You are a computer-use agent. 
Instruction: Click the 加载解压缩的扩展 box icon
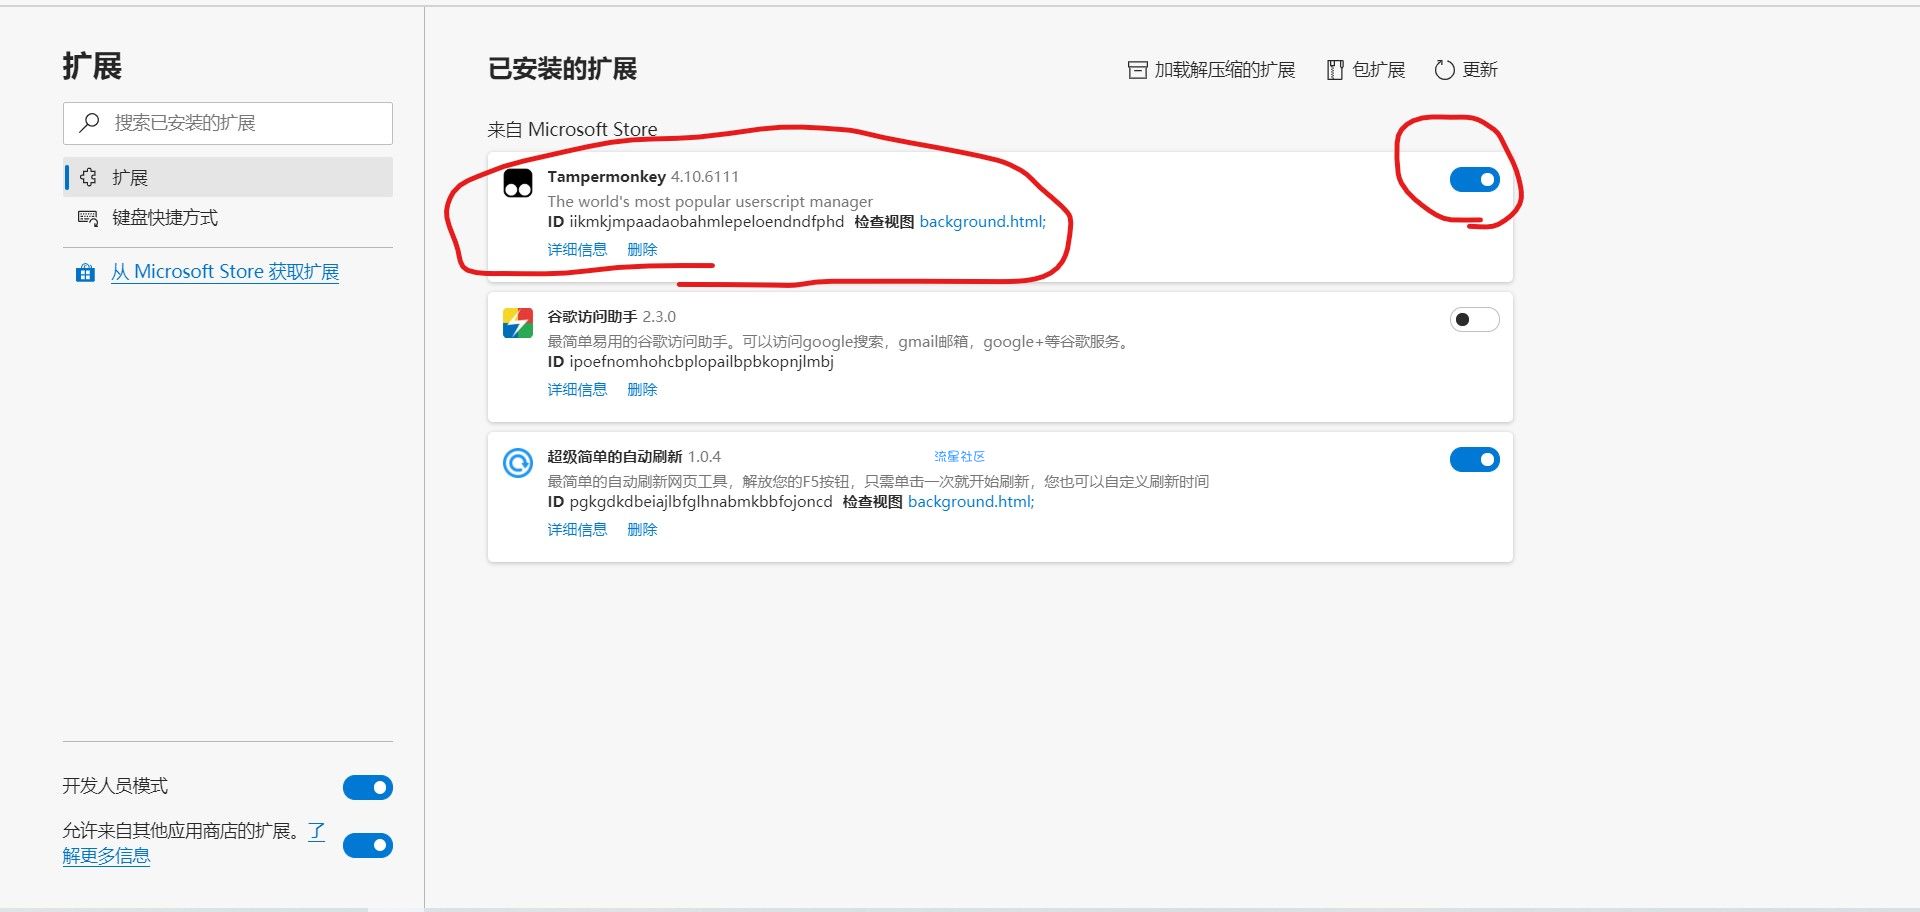click(x=1137, y=70)
